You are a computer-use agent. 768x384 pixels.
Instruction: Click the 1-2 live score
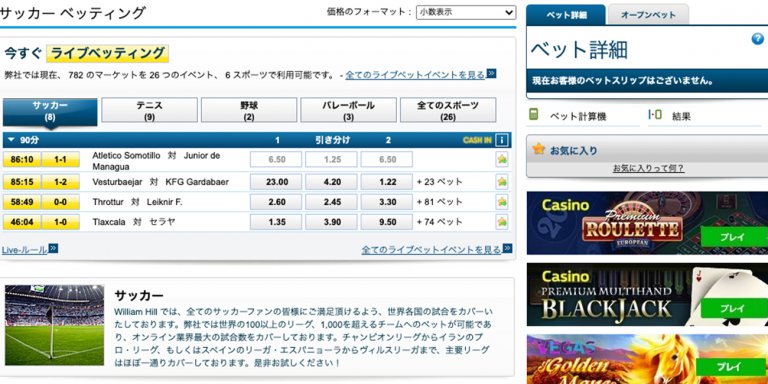[61, 182]
